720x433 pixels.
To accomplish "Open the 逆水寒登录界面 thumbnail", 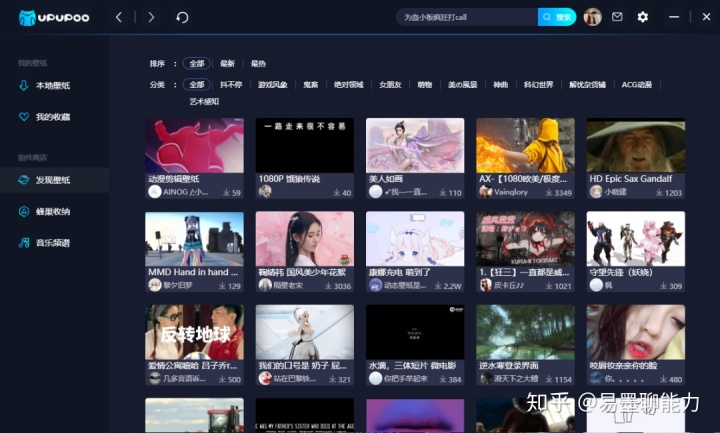I will click(525, 332).
